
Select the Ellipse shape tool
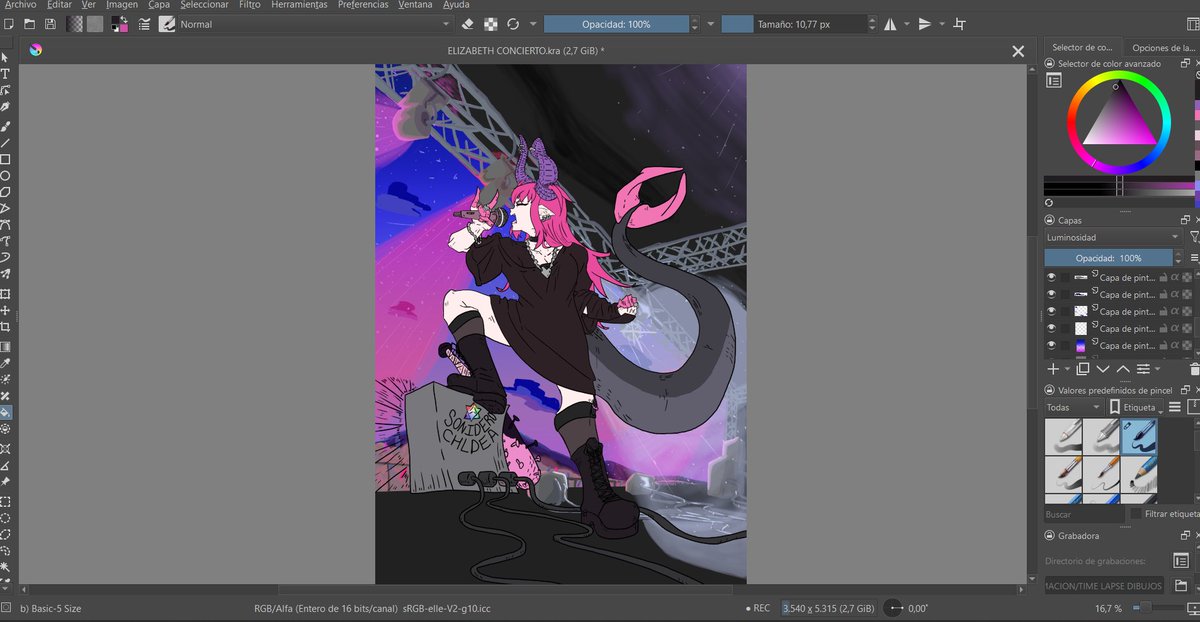[5, 175]
